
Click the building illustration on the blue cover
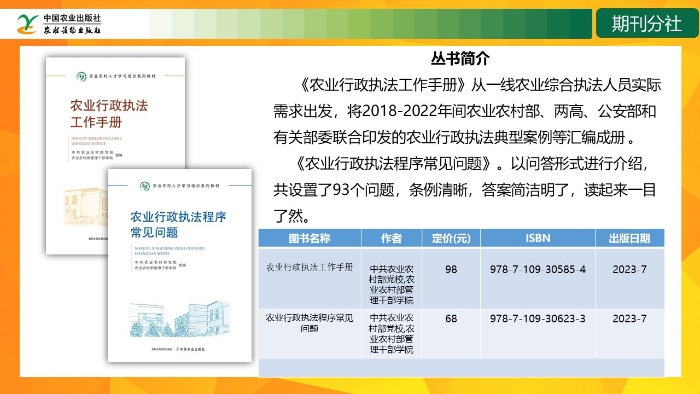click(179, 319)
